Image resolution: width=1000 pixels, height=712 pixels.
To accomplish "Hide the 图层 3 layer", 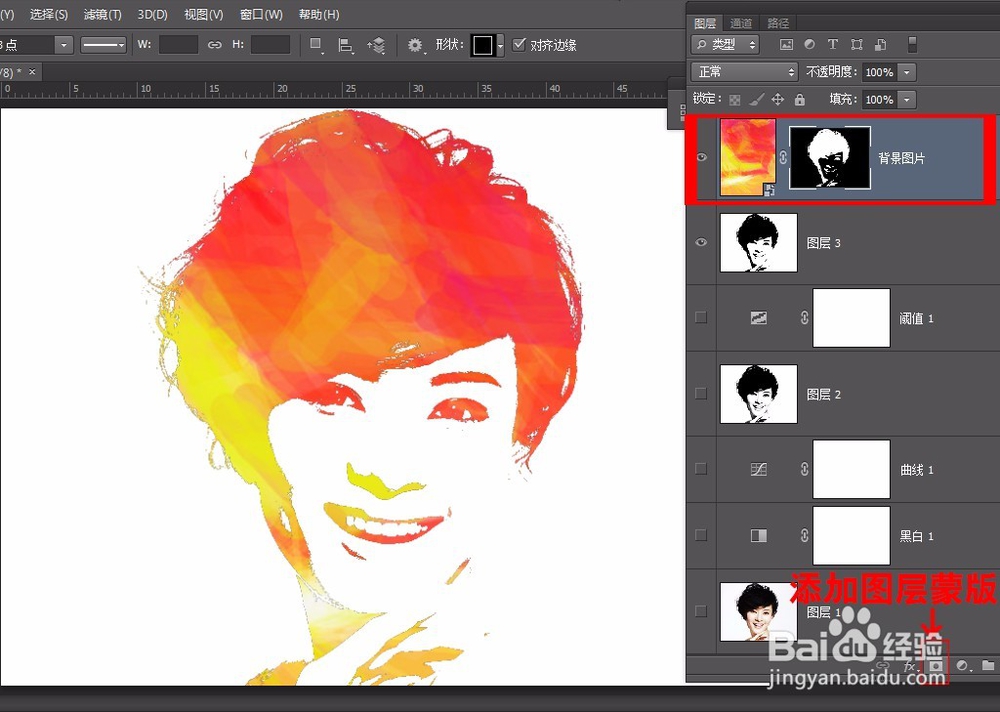I will pos(701,243).
